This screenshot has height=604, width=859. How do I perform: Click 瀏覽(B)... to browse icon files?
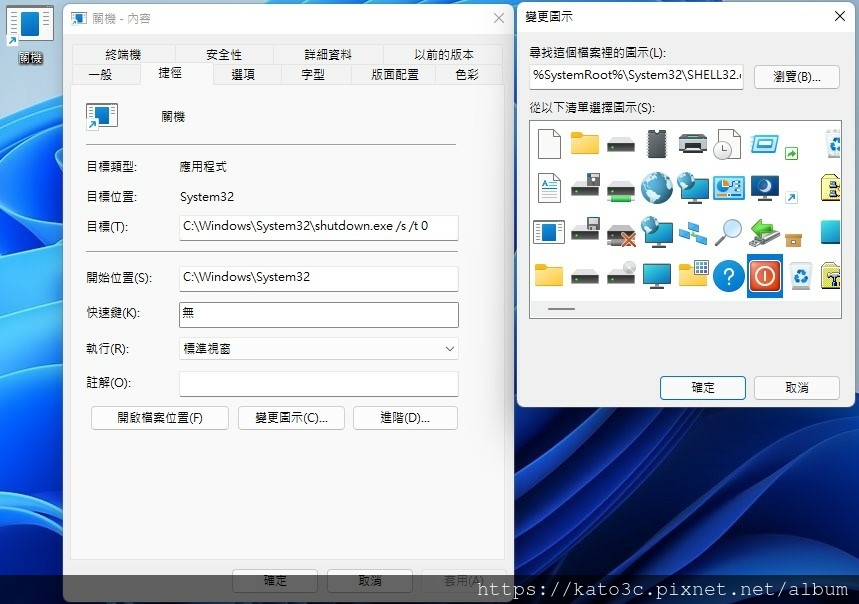click(x=797, y=77)
